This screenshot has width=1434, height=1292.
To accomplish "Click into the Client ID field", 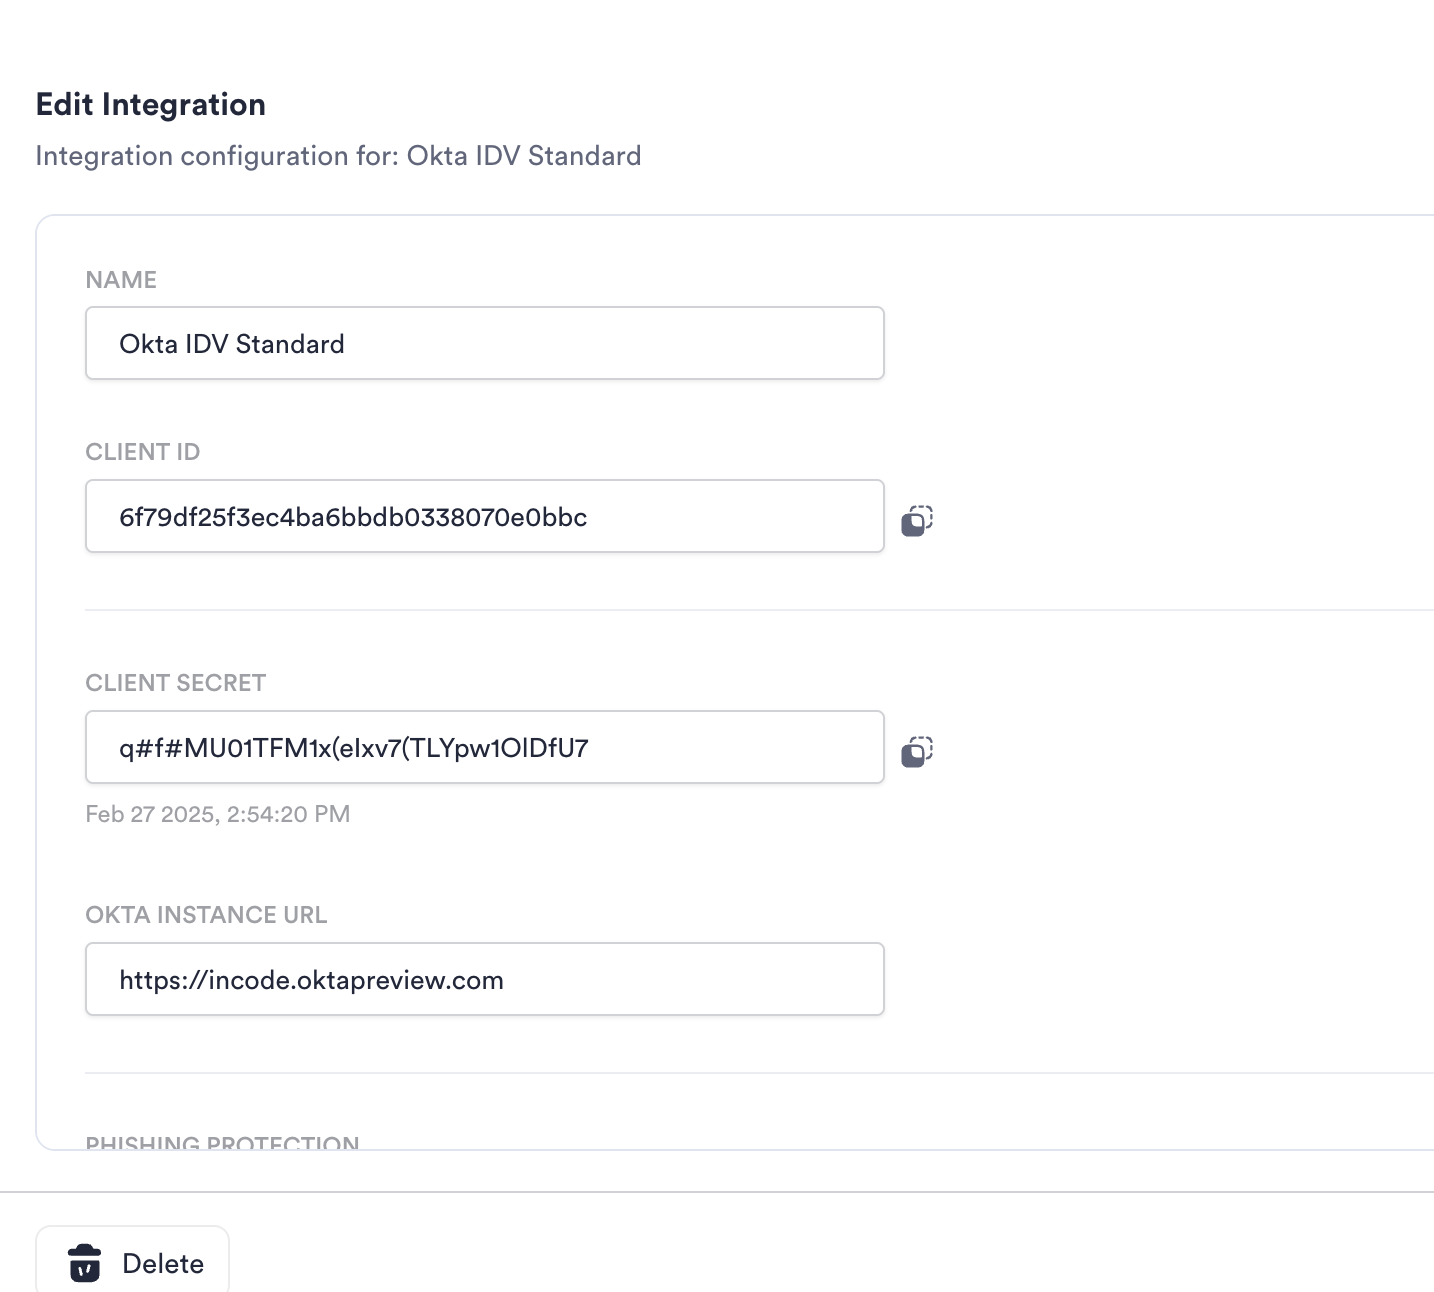I will [x=485, y=516].
